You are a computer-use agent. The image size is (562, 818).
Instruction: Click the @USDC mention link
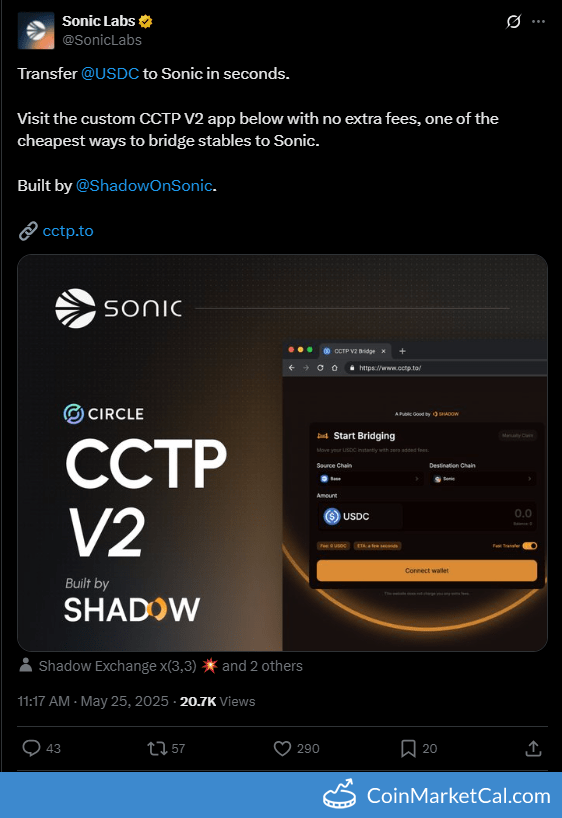coord(110,74)
